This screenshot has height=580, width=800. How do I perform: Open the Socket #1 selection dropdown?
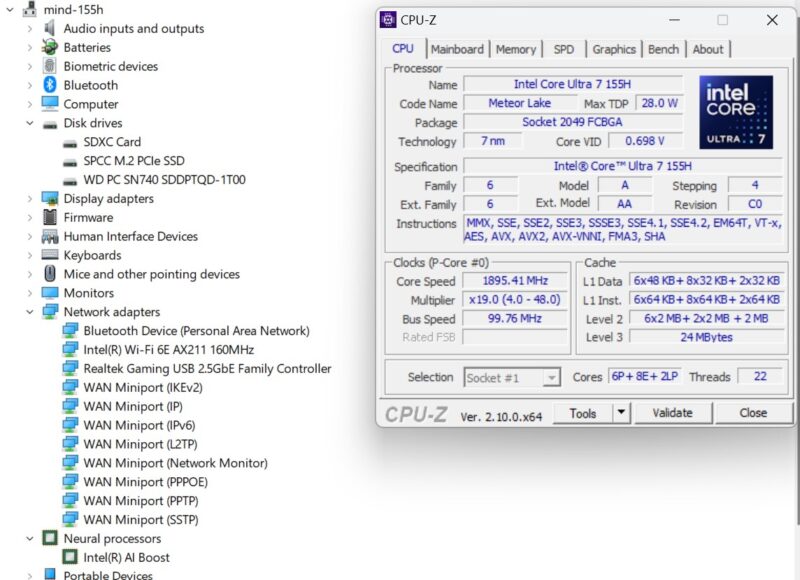coord(550,378)
